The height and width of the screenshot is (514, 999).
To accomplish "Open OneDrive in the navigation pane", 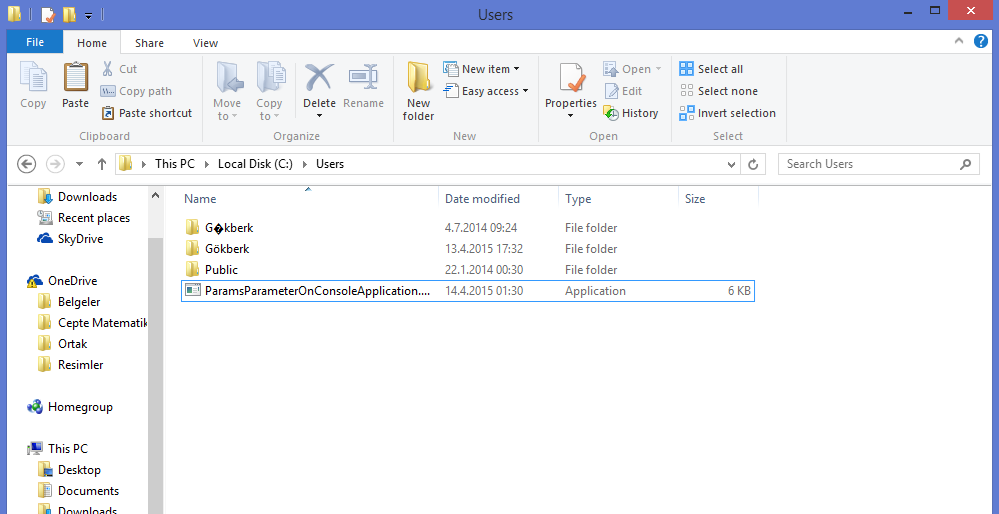I will click(x=62, y=281).
